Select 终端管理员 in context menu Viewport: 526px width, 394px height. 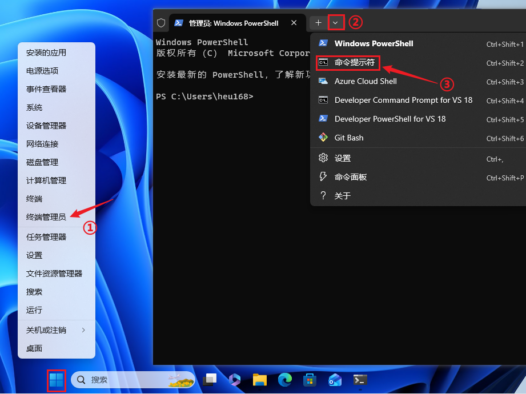[56, 217]
